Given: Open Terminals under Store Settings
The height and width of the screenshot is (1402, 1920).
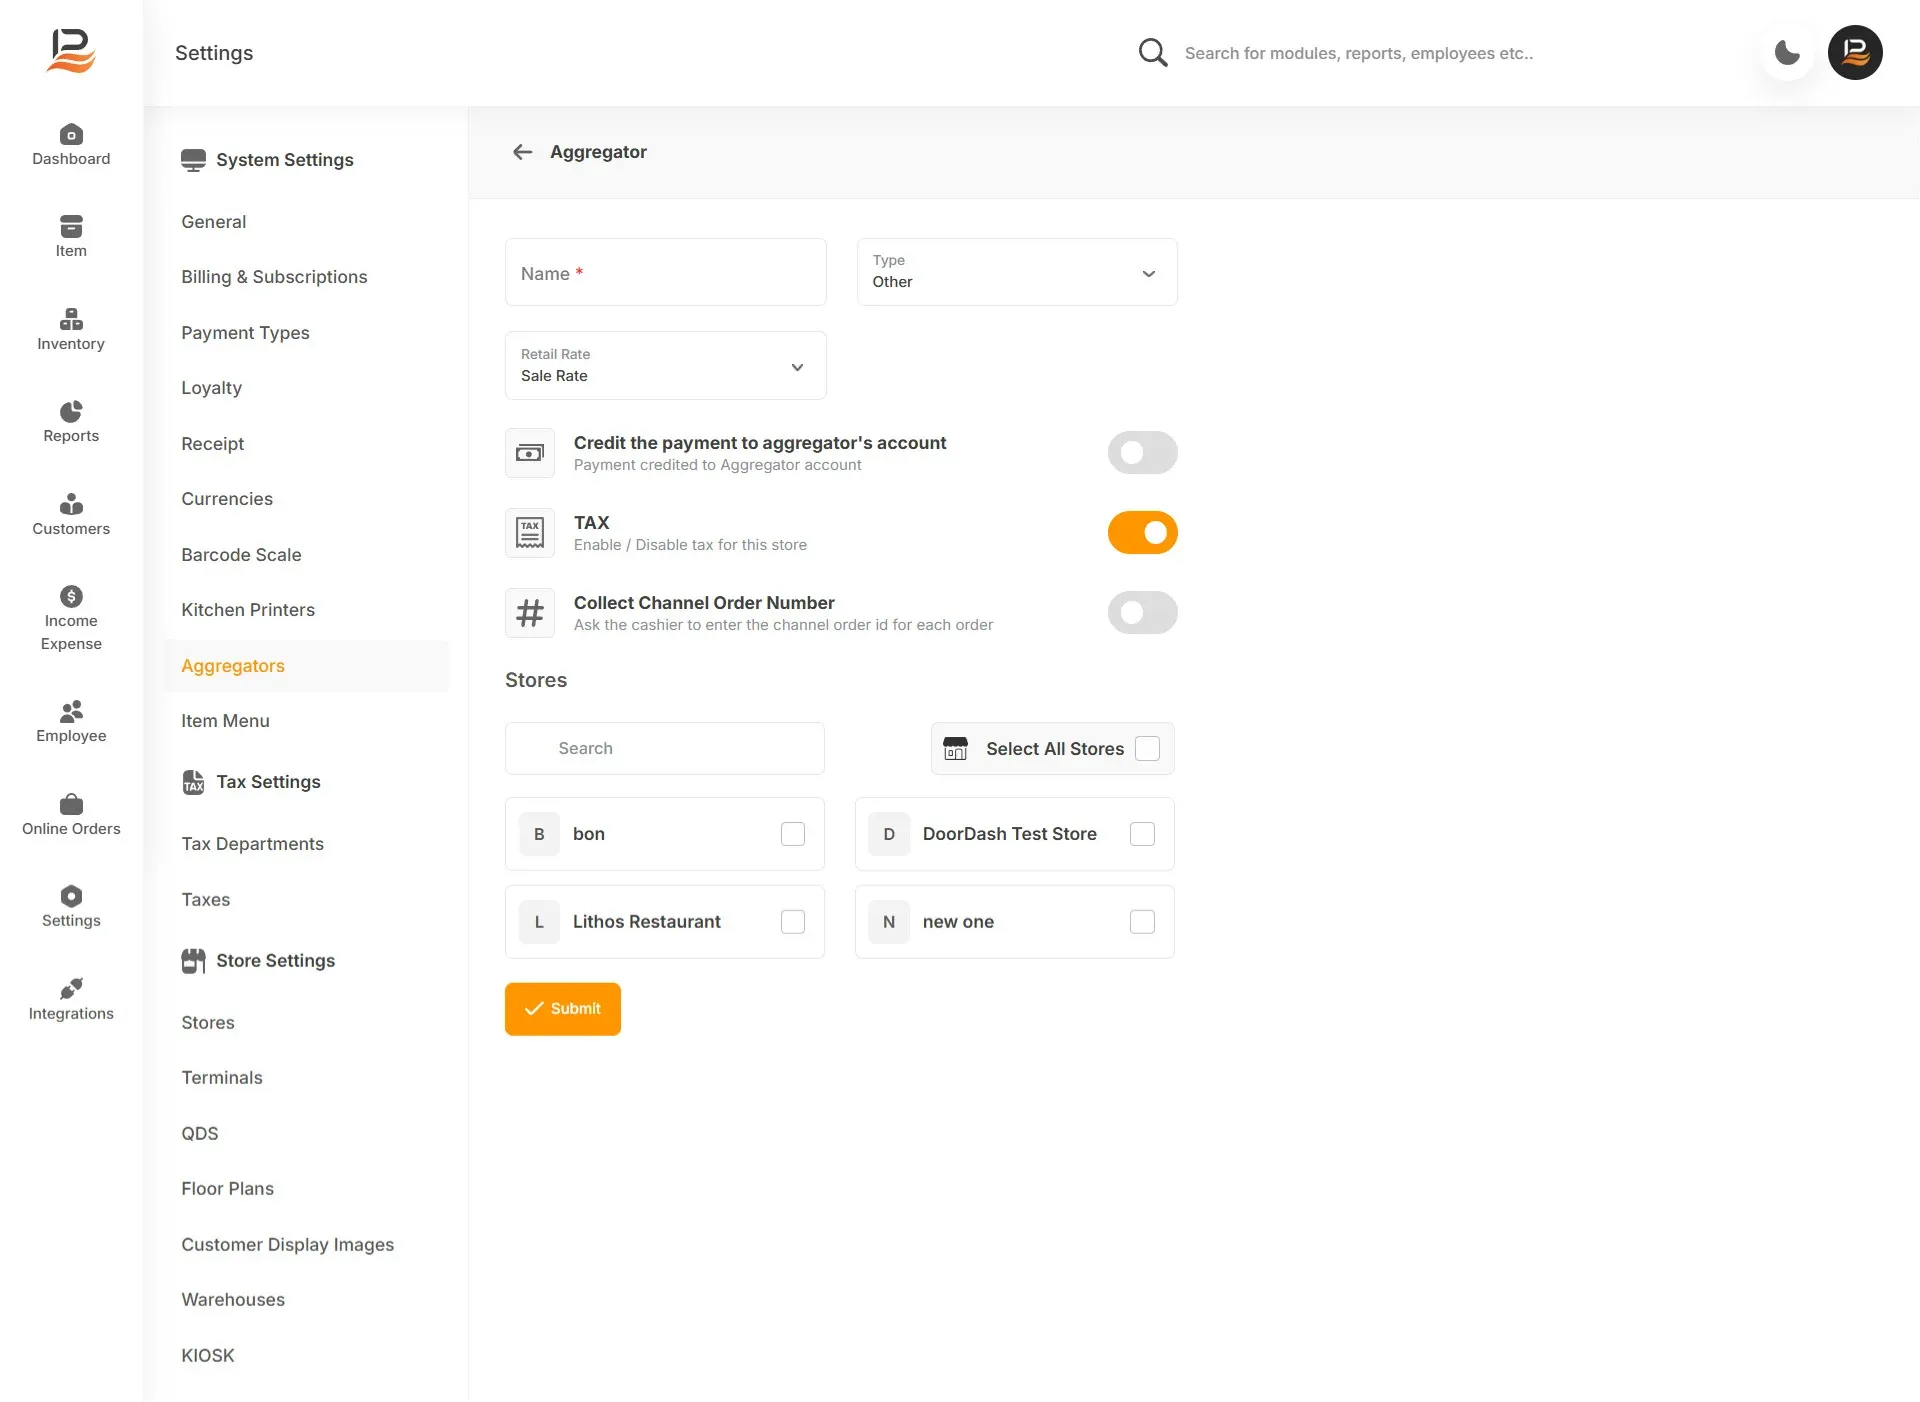Looking at the screenshot, I should click(222, 1078).
